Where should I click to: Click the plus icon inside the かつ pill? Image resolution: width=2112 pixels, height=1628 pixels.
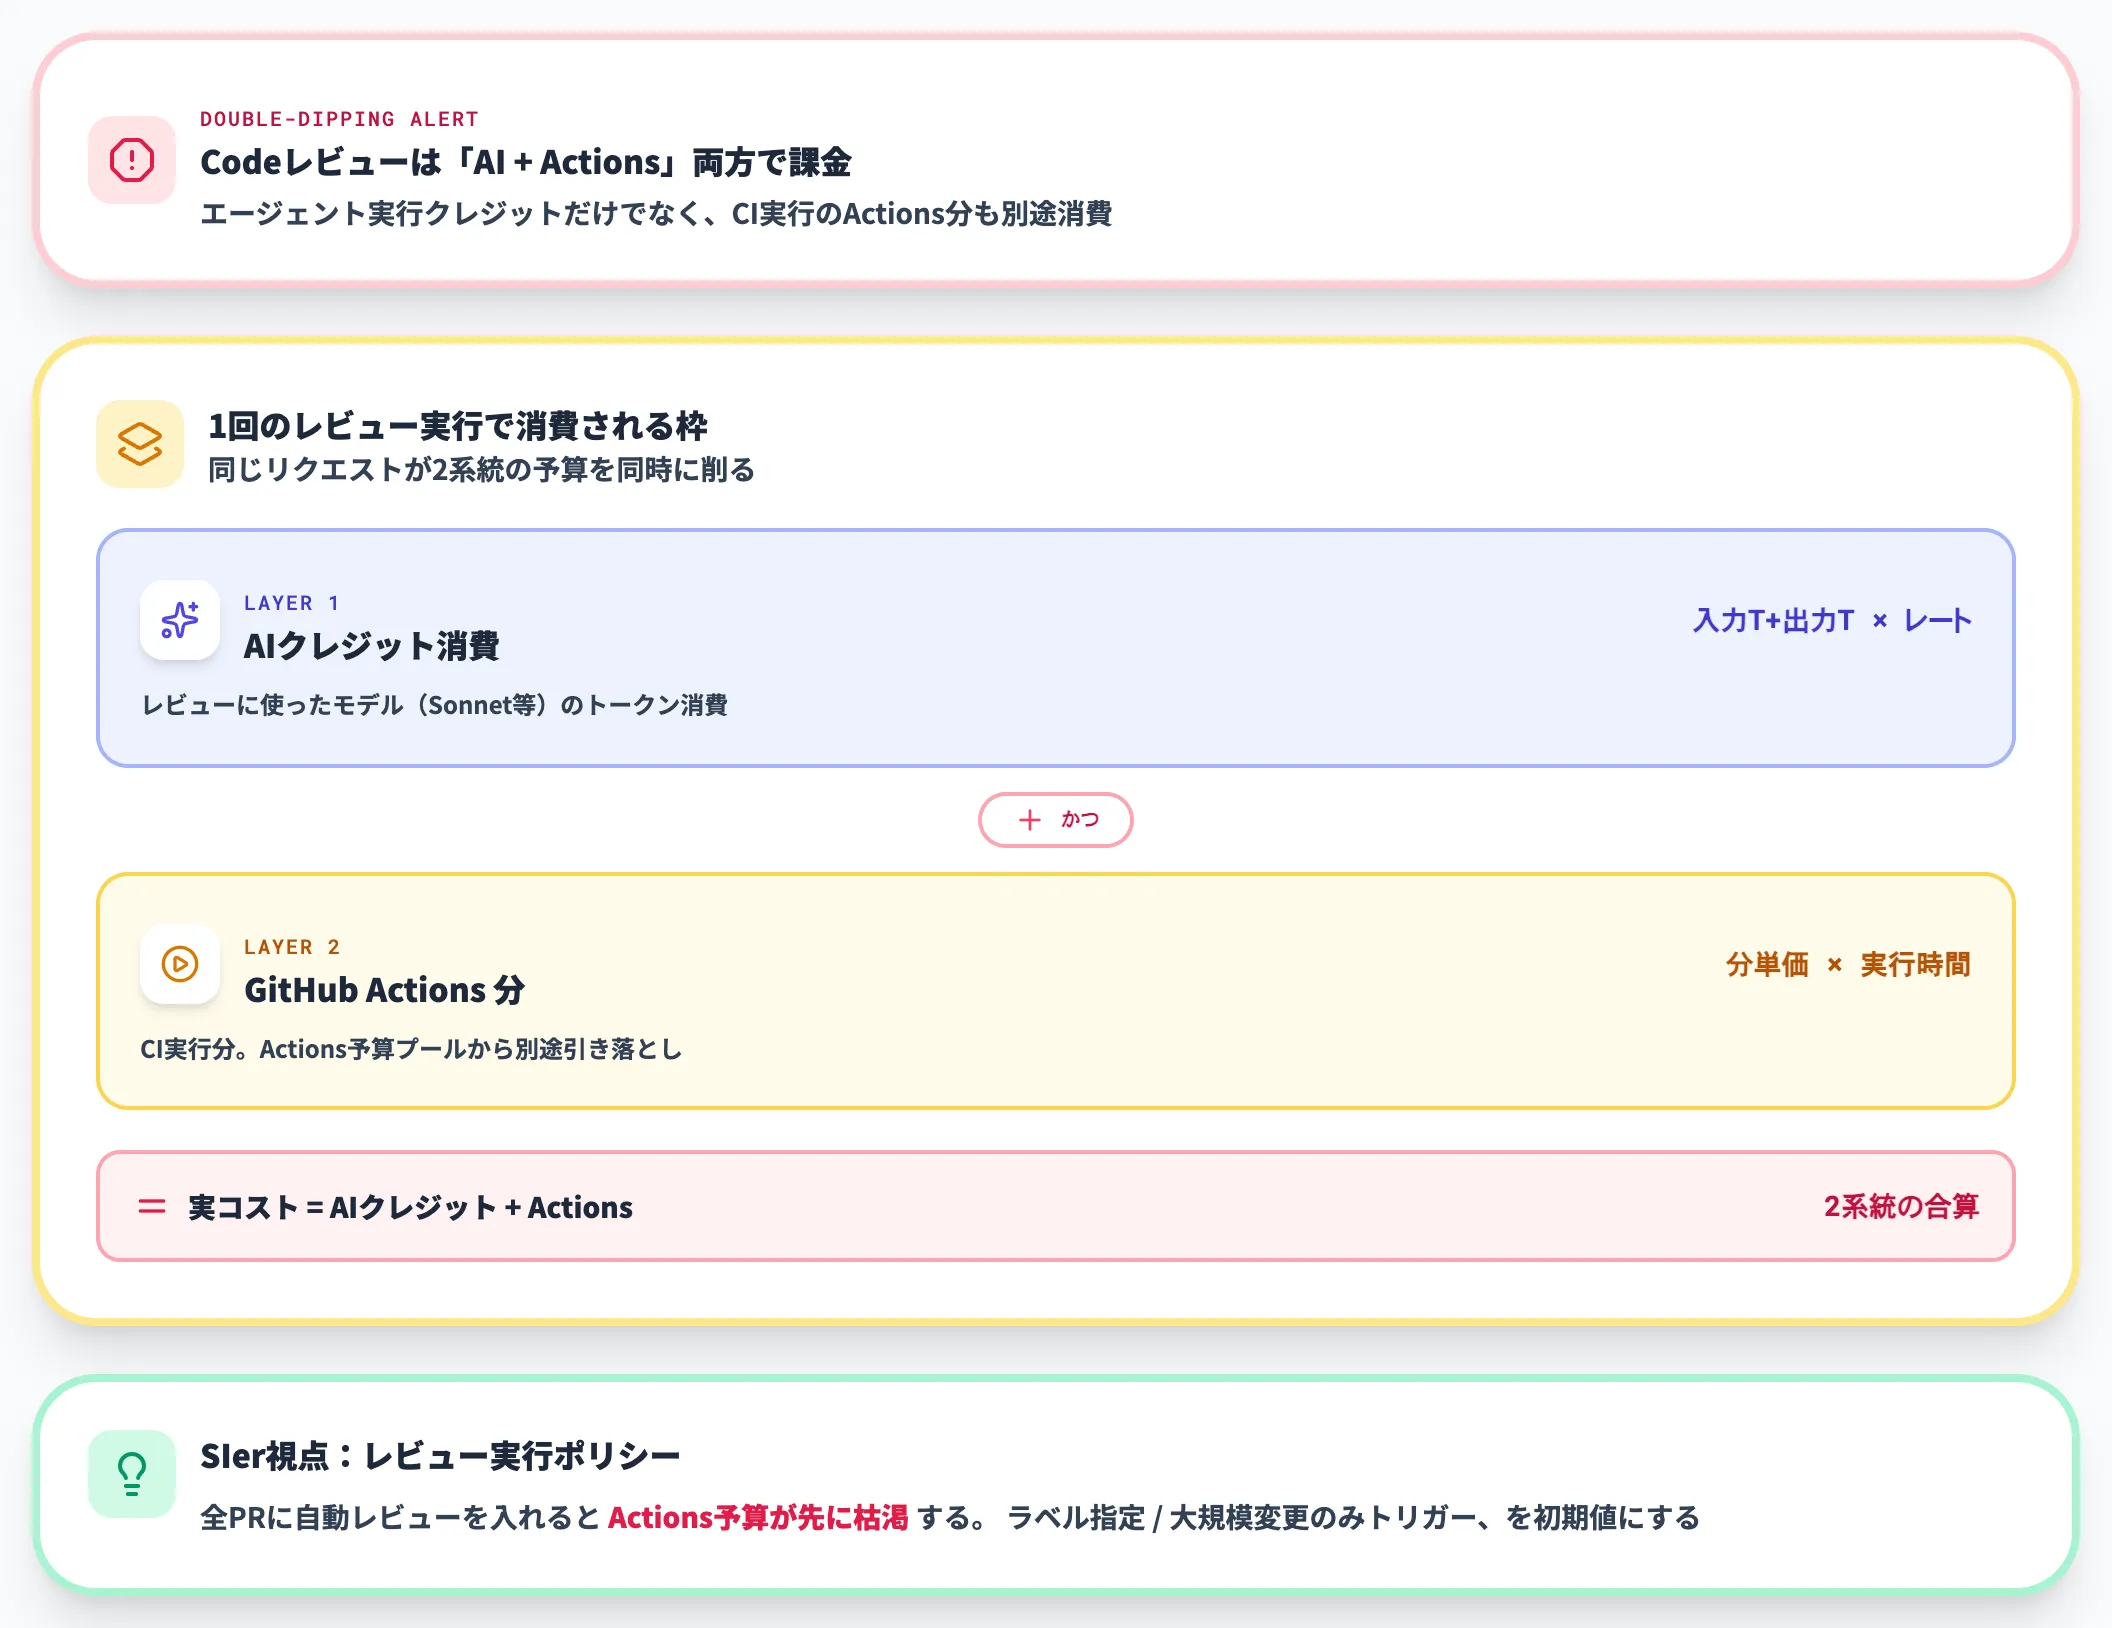point(1029,819)
